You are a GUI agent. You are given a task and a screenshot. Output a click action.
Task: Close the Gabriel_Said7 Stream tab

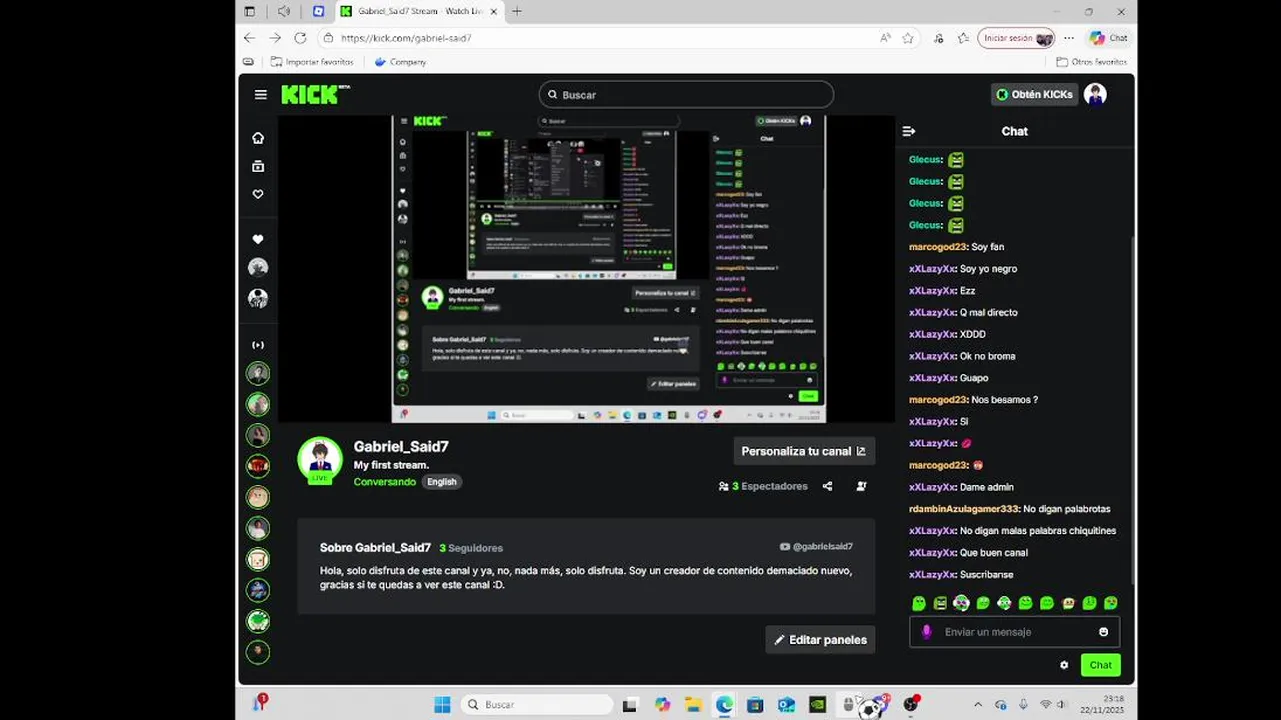coord(493,11)
